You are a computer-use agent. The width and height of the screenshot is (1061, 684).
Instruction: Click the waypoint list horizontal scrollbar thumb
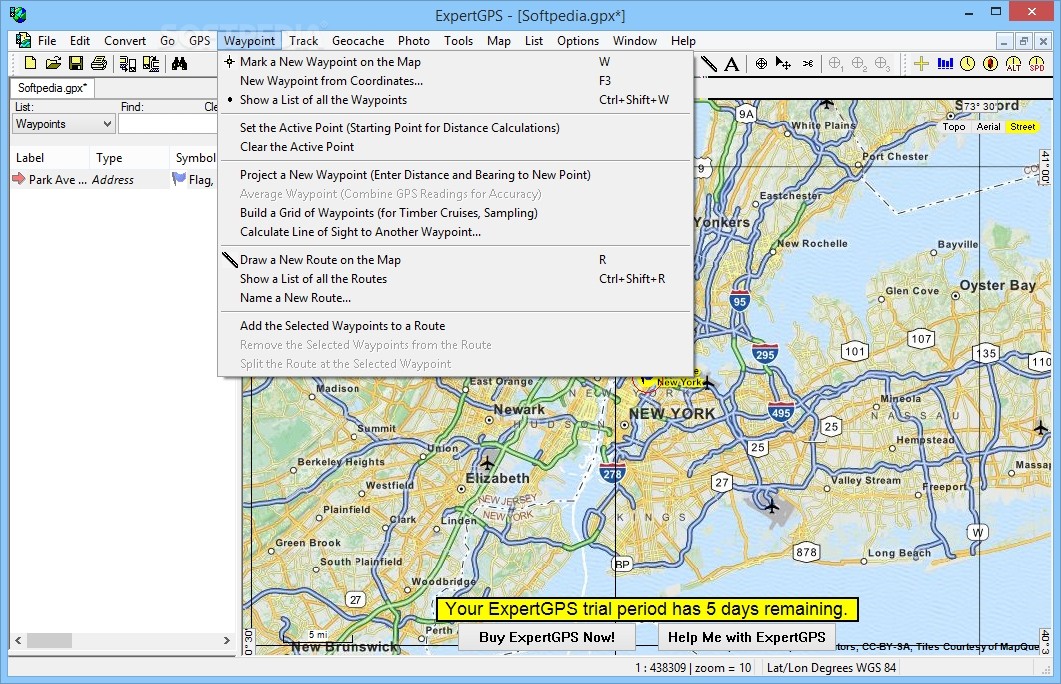(x=49, y=640)
